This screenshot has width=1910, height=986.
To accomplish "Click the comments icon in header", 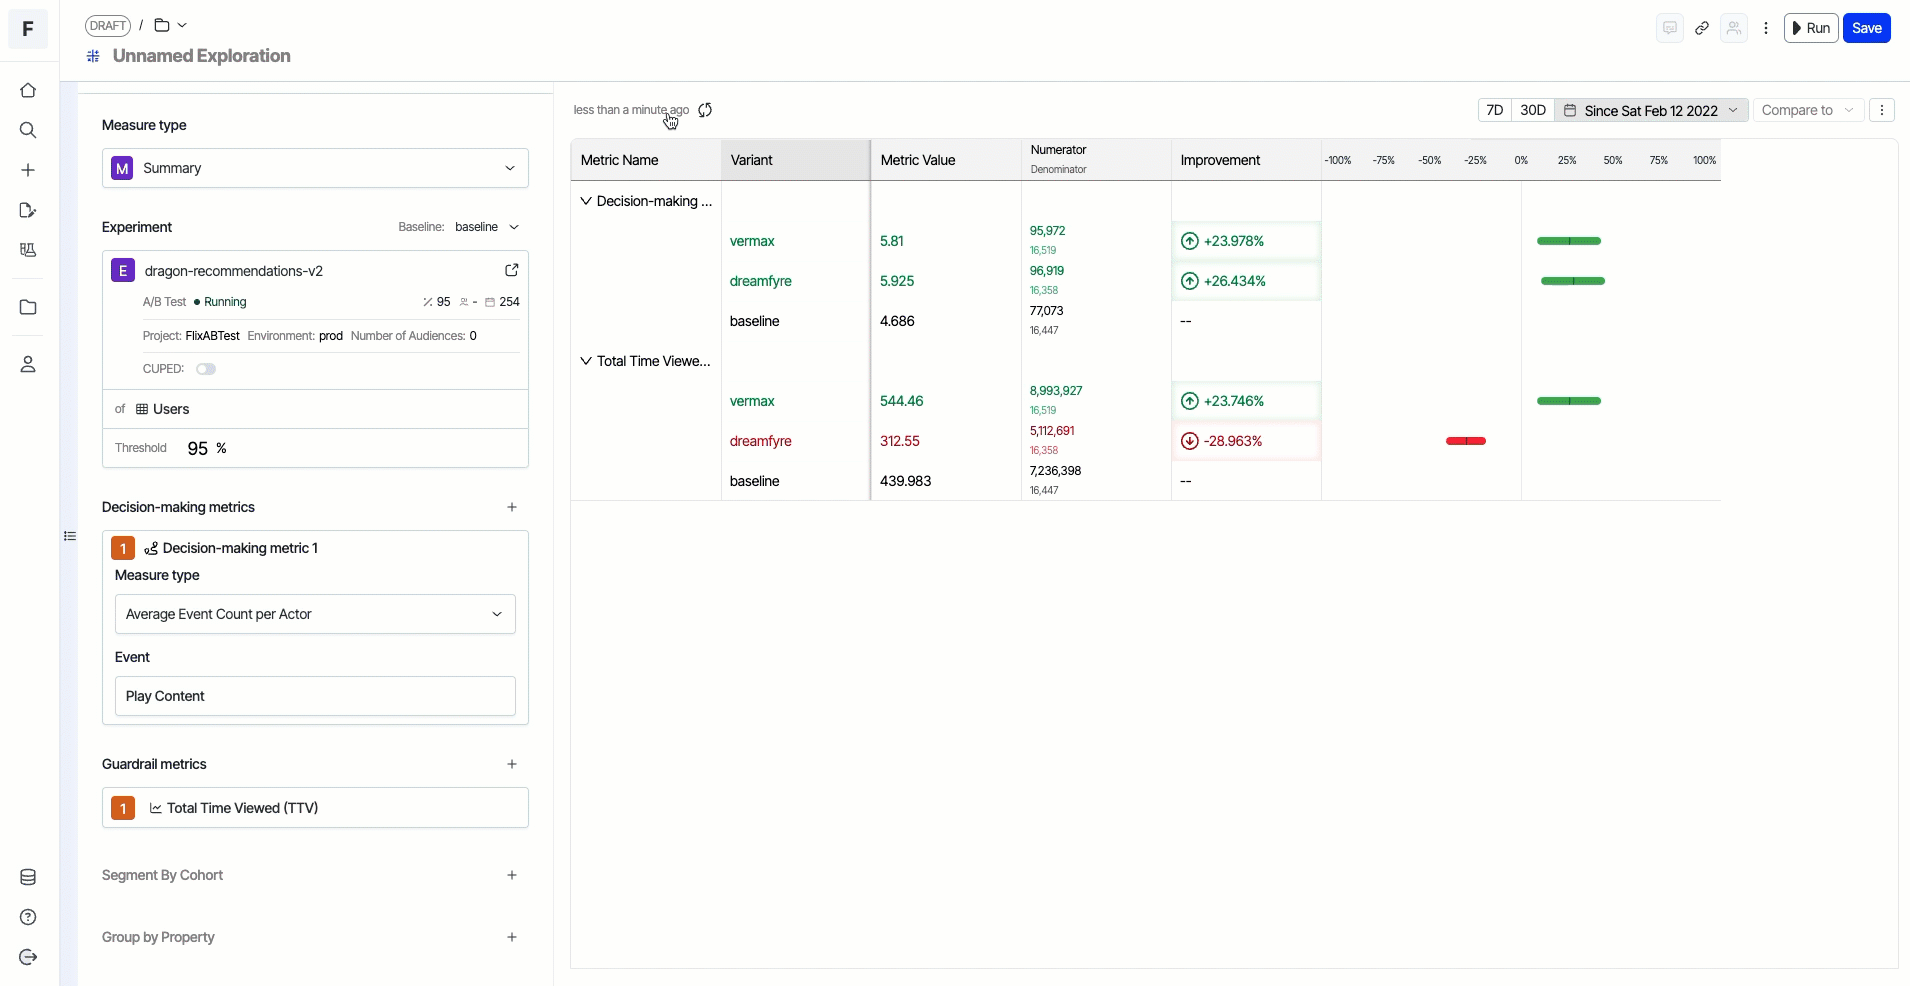I will (1670, 28).
